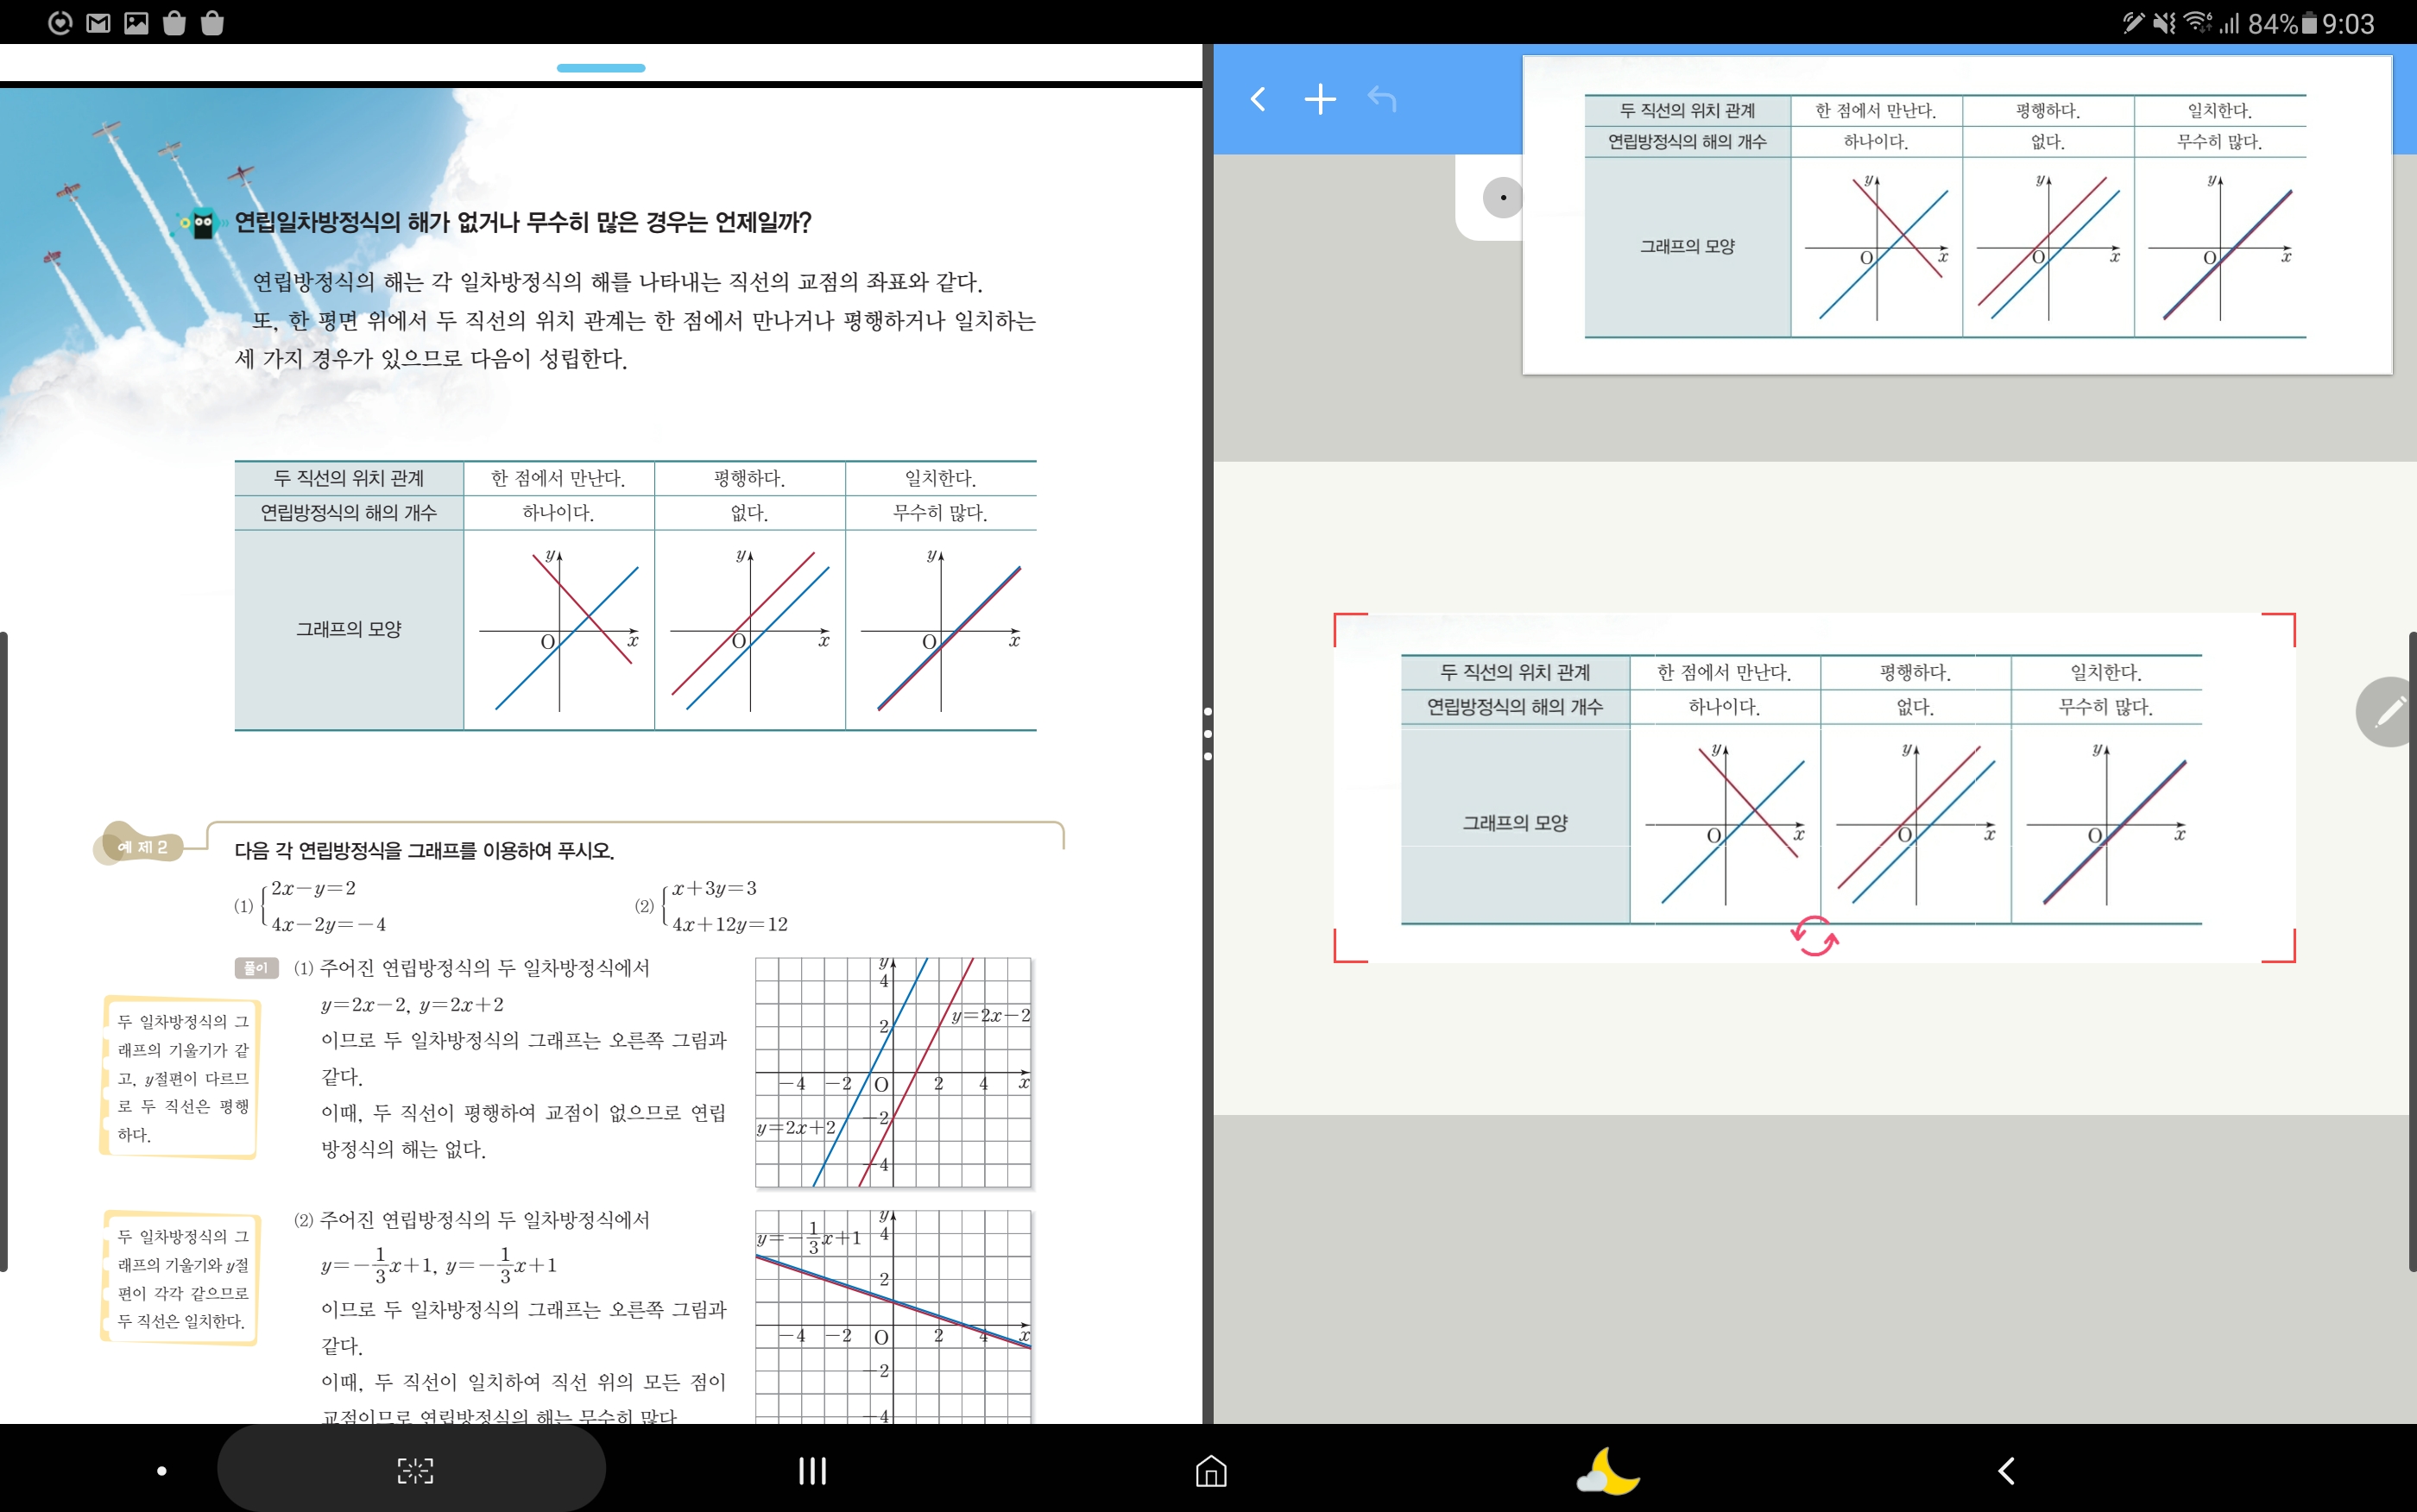Image resolution: width=2417 pixels, height=1512 pixels.
Task: Tap the small dot in navigation bar
Action: (x=162, y=1471)
